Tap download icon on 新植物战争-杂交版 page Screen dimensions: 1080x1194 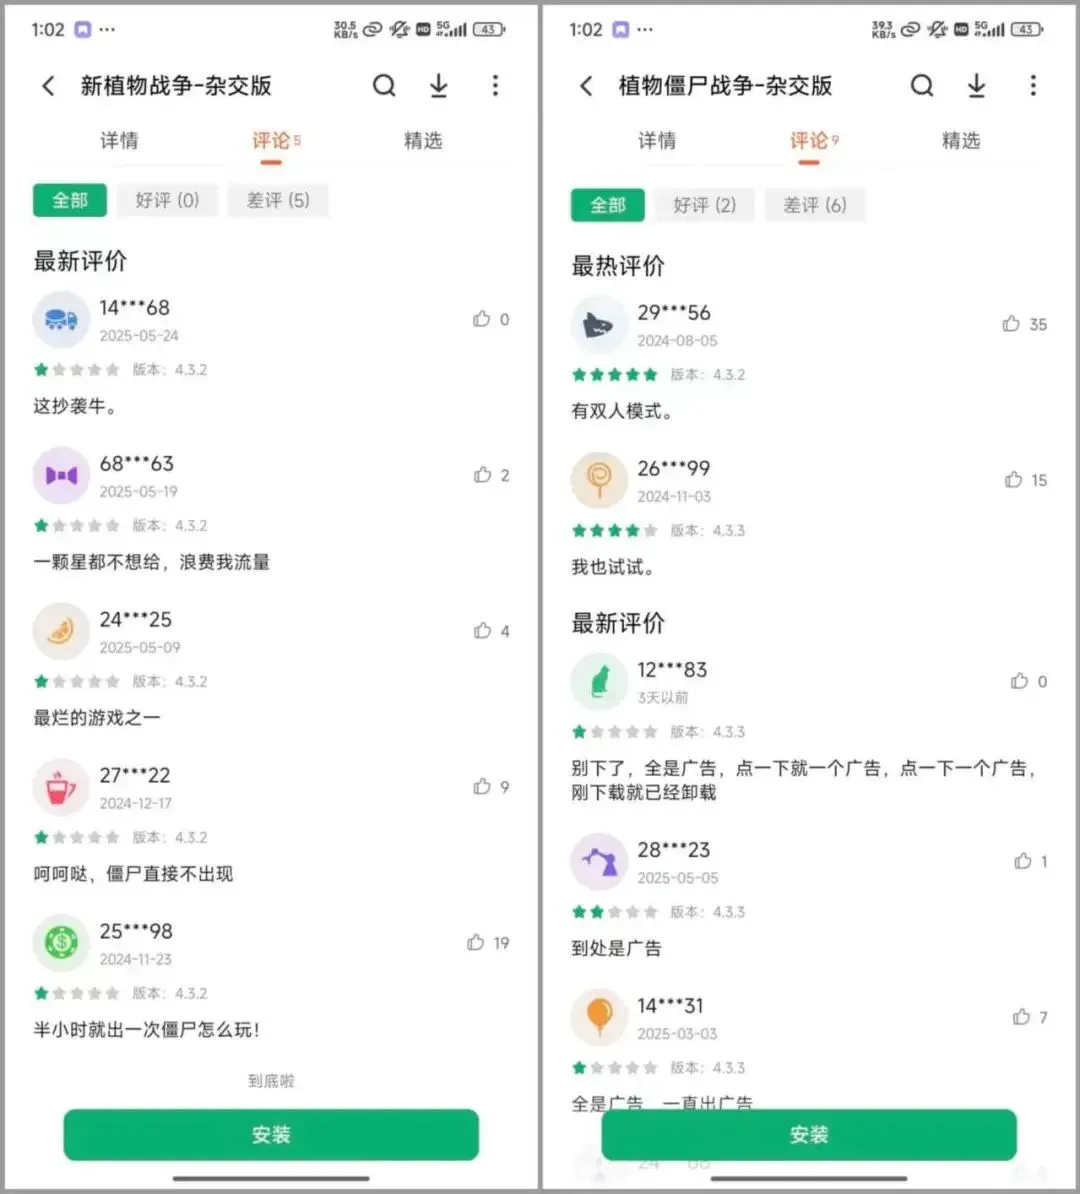click(x=438, y=86)
